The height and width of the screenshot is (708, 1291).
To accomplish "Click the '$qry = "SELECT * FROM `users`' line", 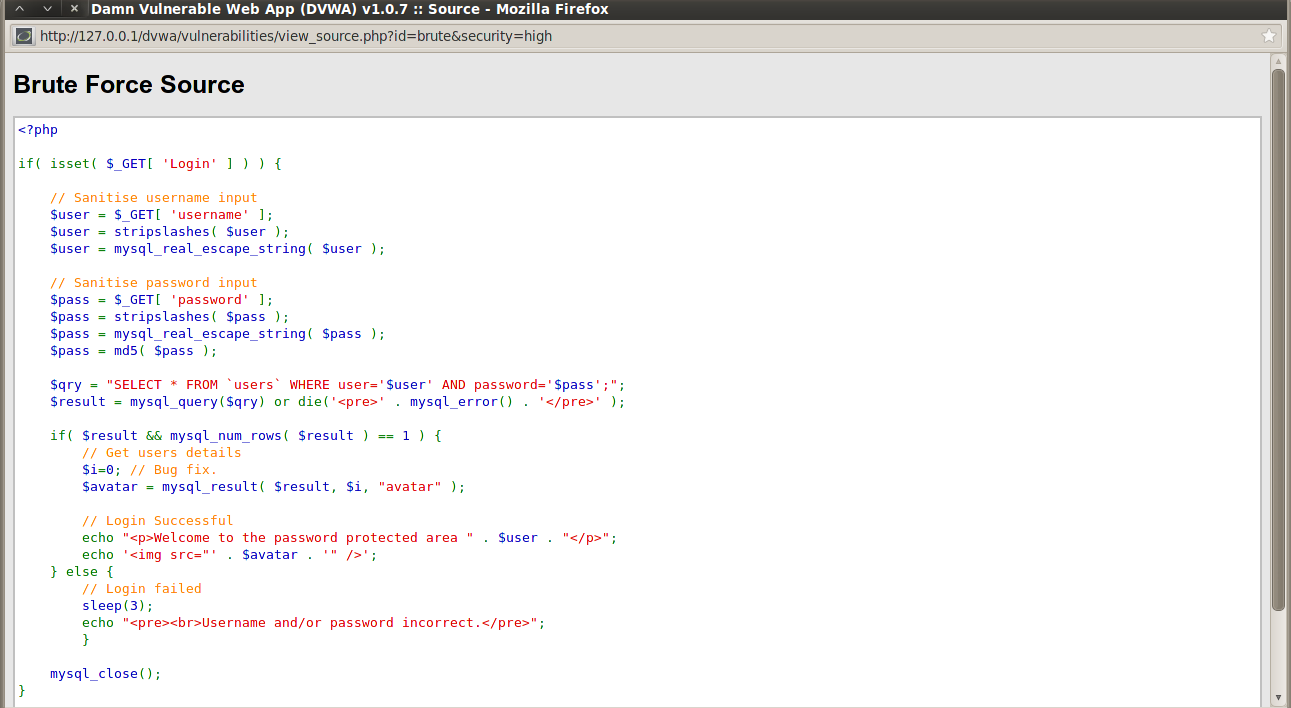I will pyautogui.click(x=338, y=384).
